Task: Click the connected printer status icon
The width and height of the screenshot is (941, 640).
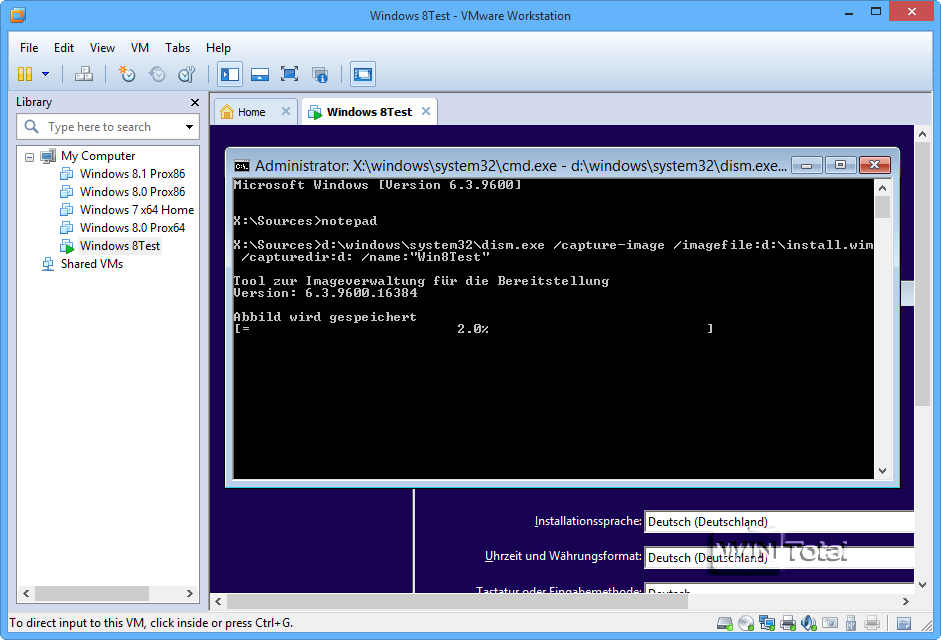Action: (x=788, y=624)
